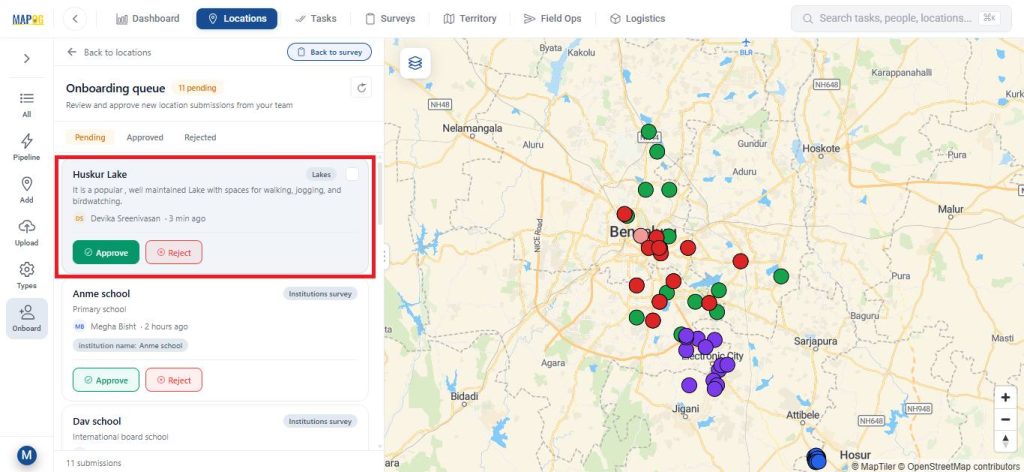
Task: Click the 11 pending badge
Action: (197, 87)
